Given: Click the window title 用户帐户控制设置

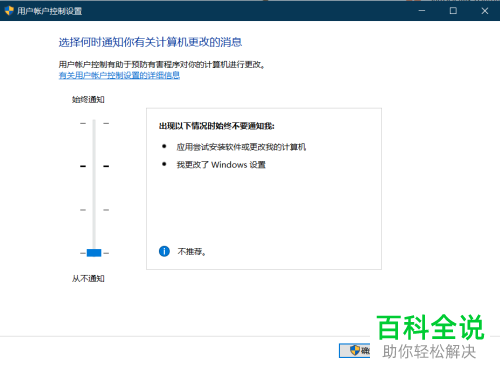Looking at the screenshot, I should (x=50, y=11).
